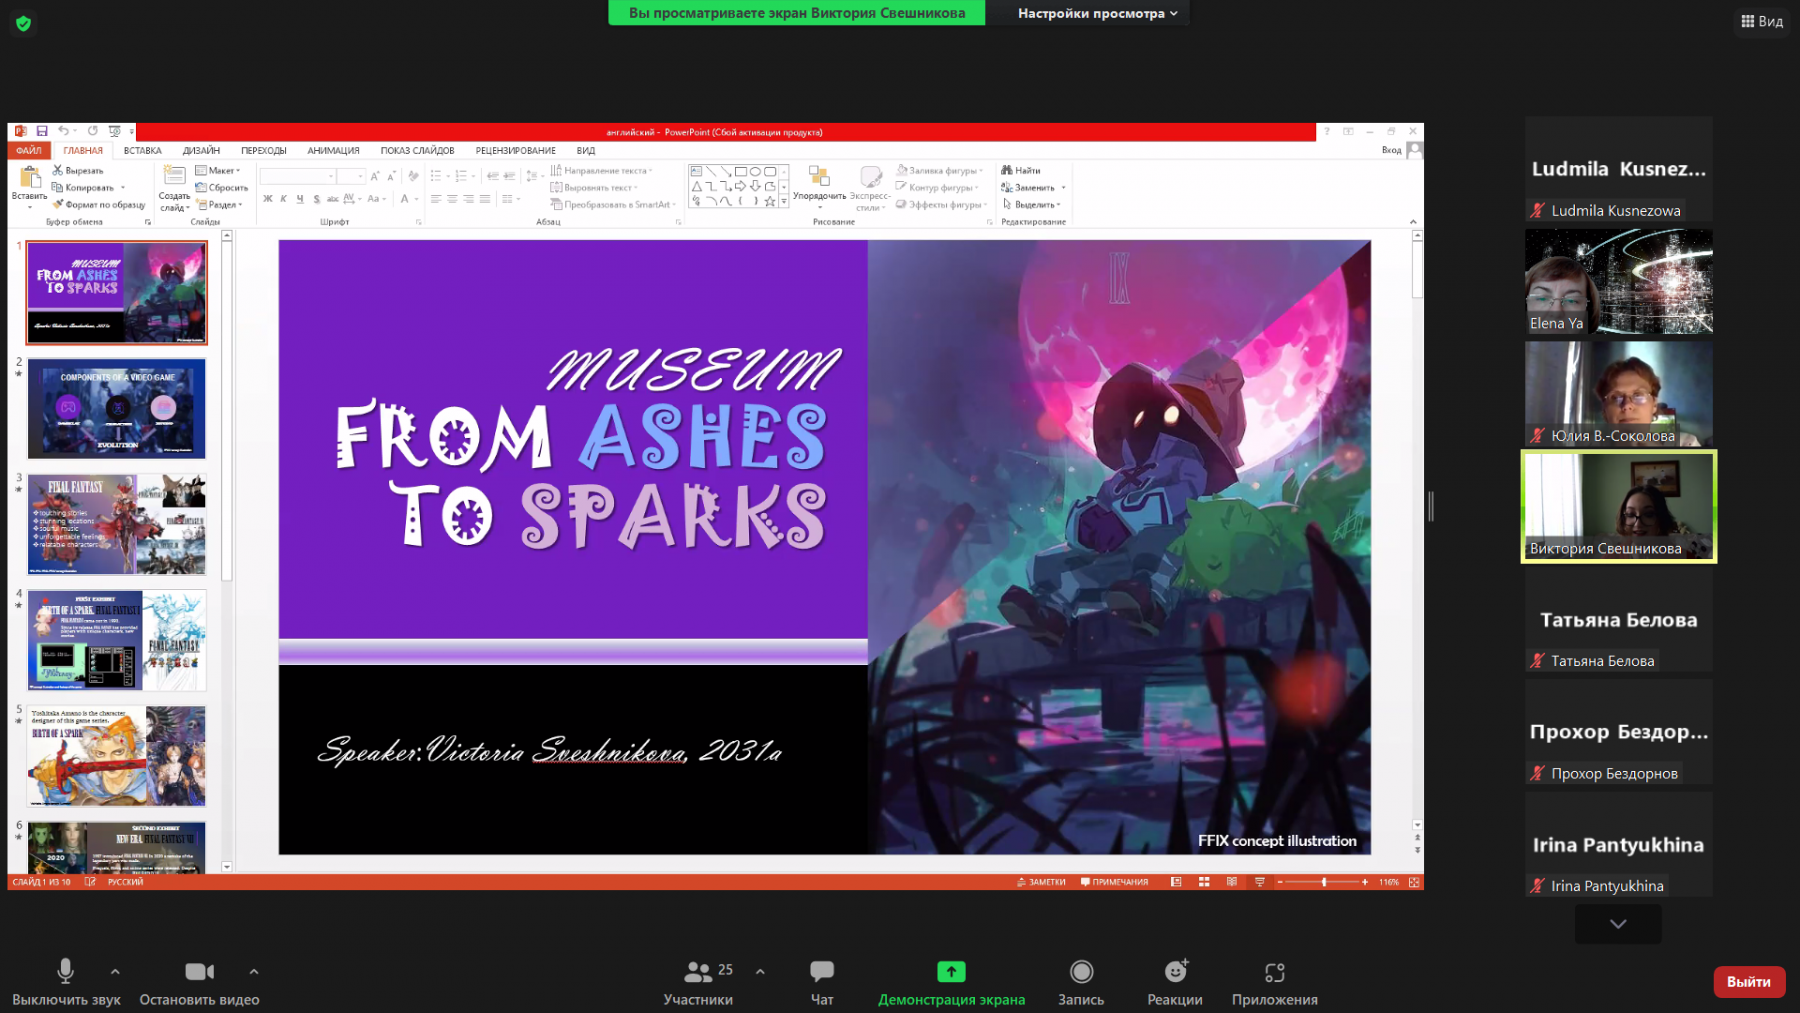Toggle text shadow S formatting
The image size is (1800, 1013).
pyautogui.click(x=317, y=199)
